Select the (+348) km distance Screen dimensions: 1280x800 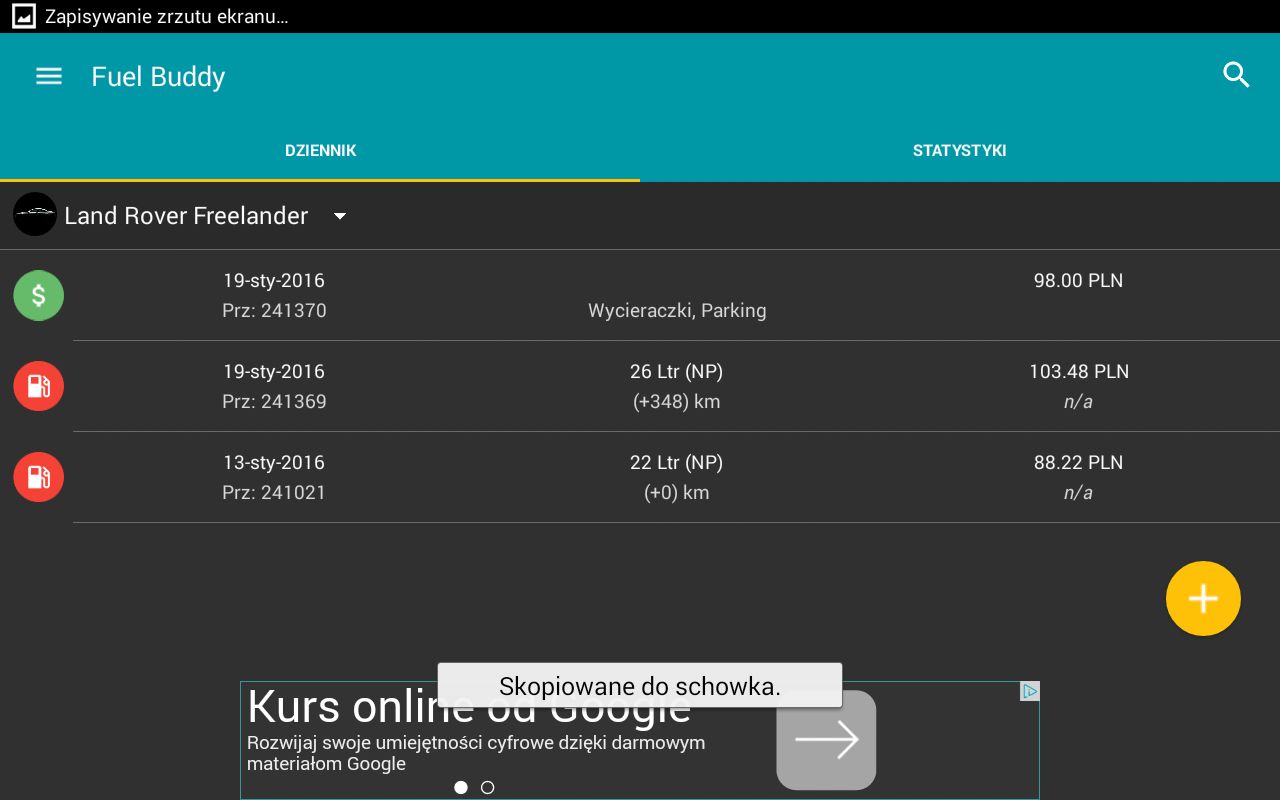(676, 402)
